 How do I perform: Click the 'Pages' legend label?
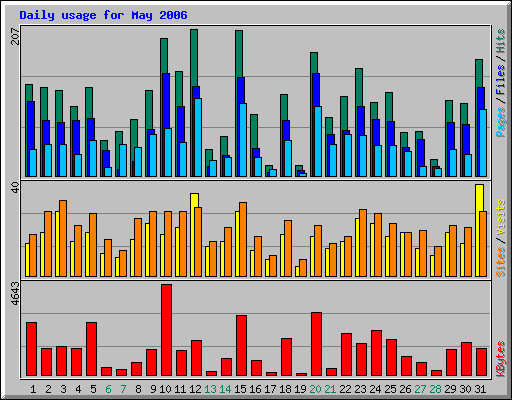[501, 122]
